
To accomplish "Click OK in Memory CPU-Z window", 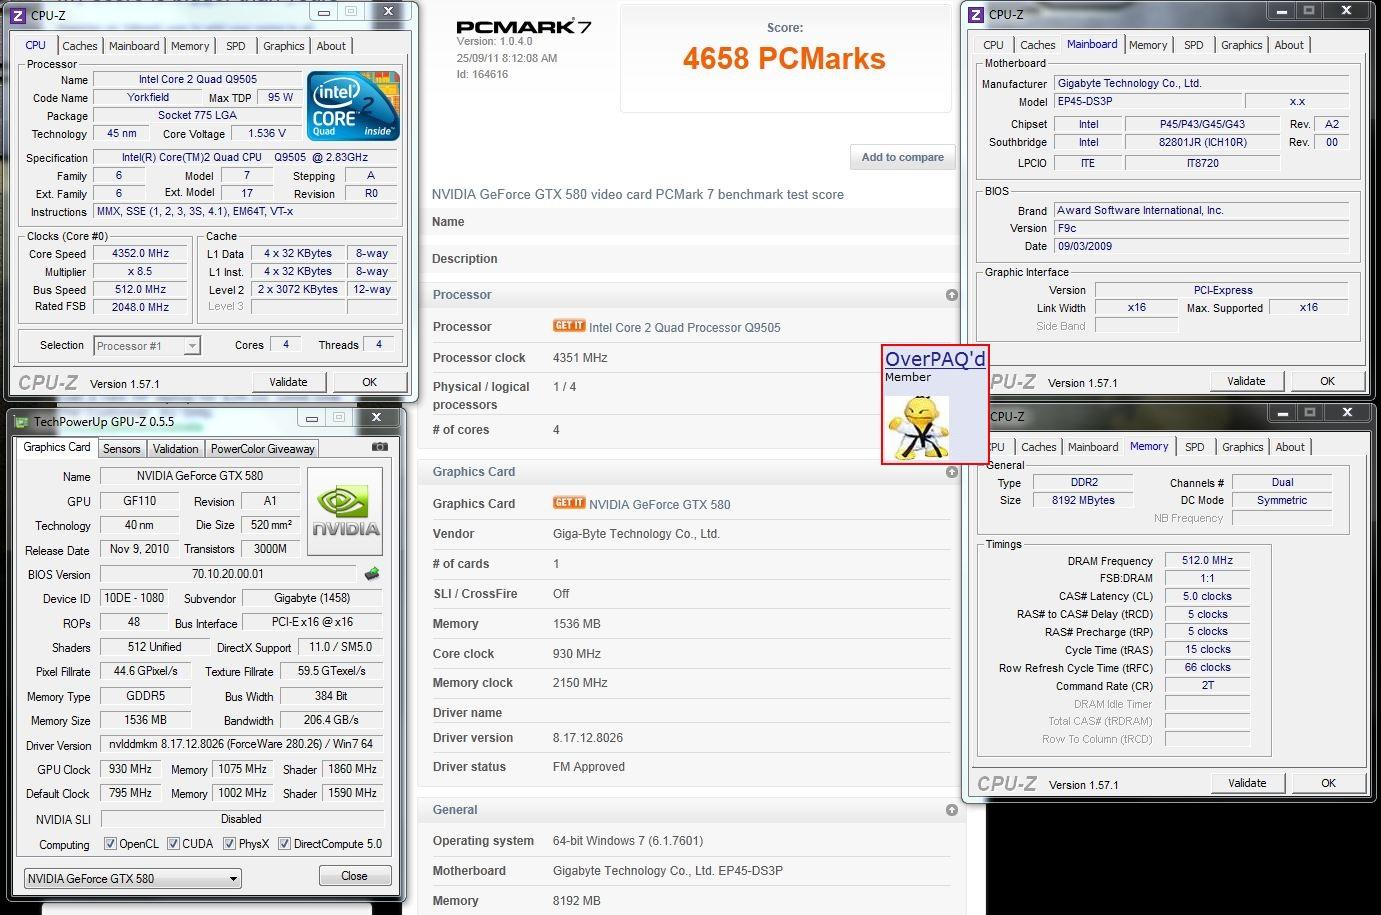I will tap(1328, 783).
